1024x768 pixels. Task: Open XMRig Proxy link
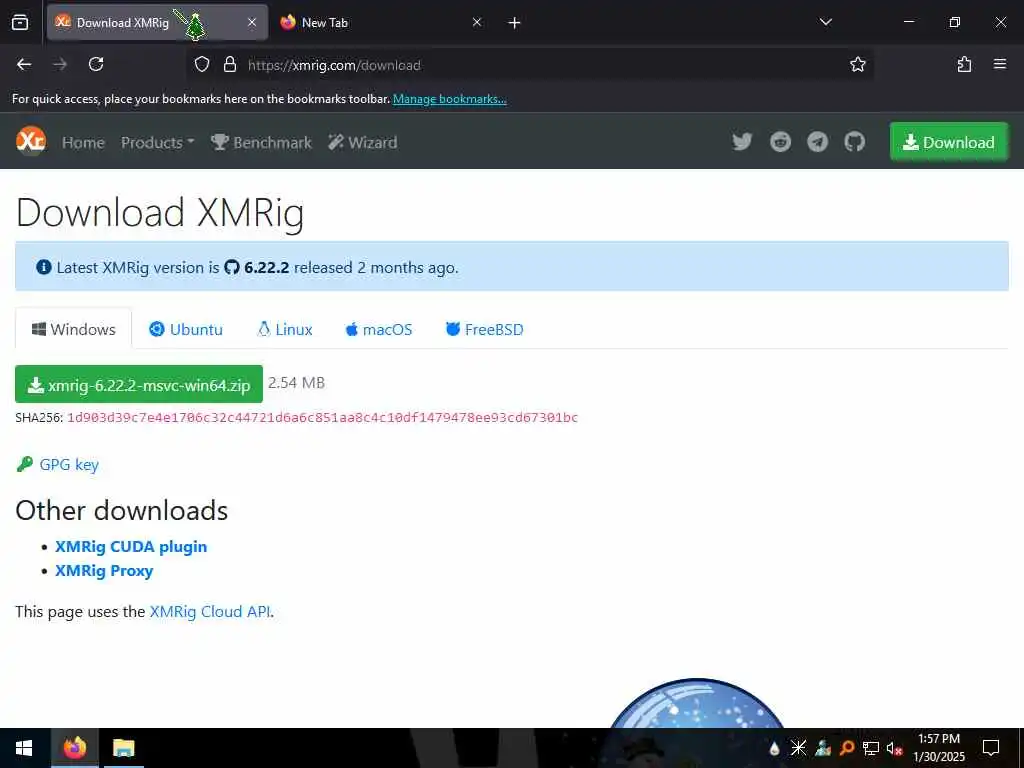pos(104,571)
